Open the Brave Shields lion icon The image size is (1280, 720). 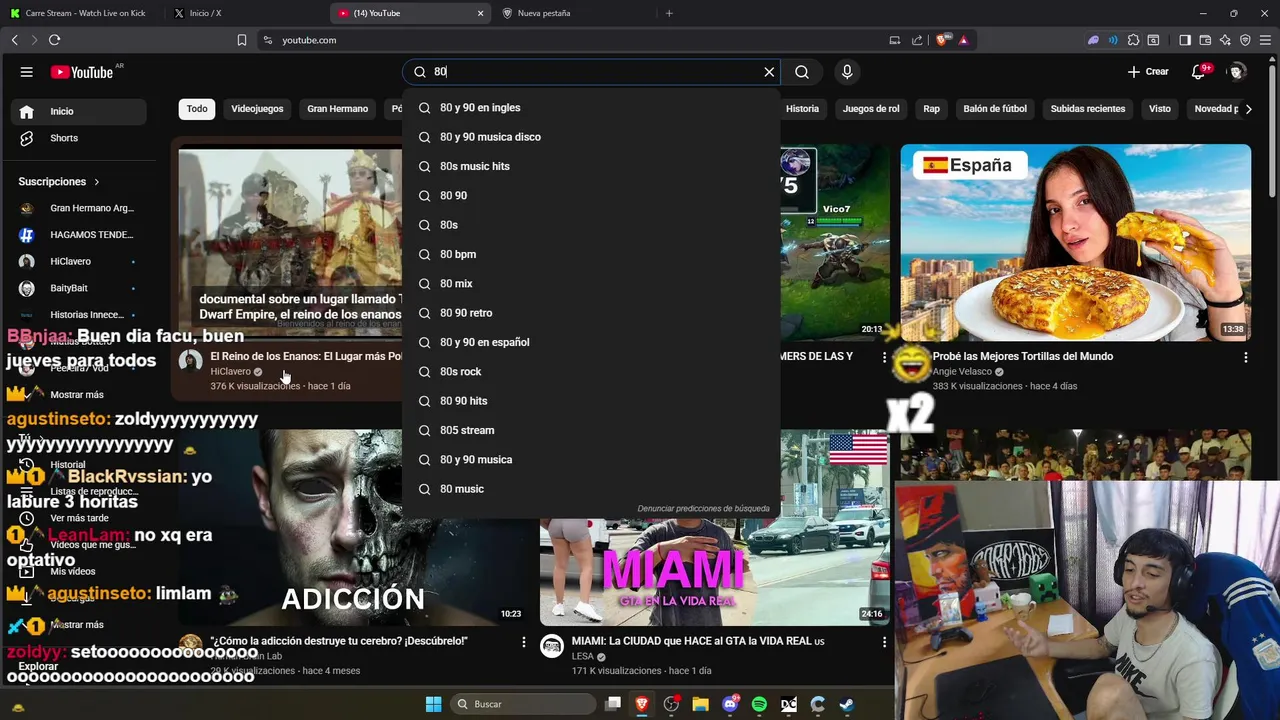[943, 40]
